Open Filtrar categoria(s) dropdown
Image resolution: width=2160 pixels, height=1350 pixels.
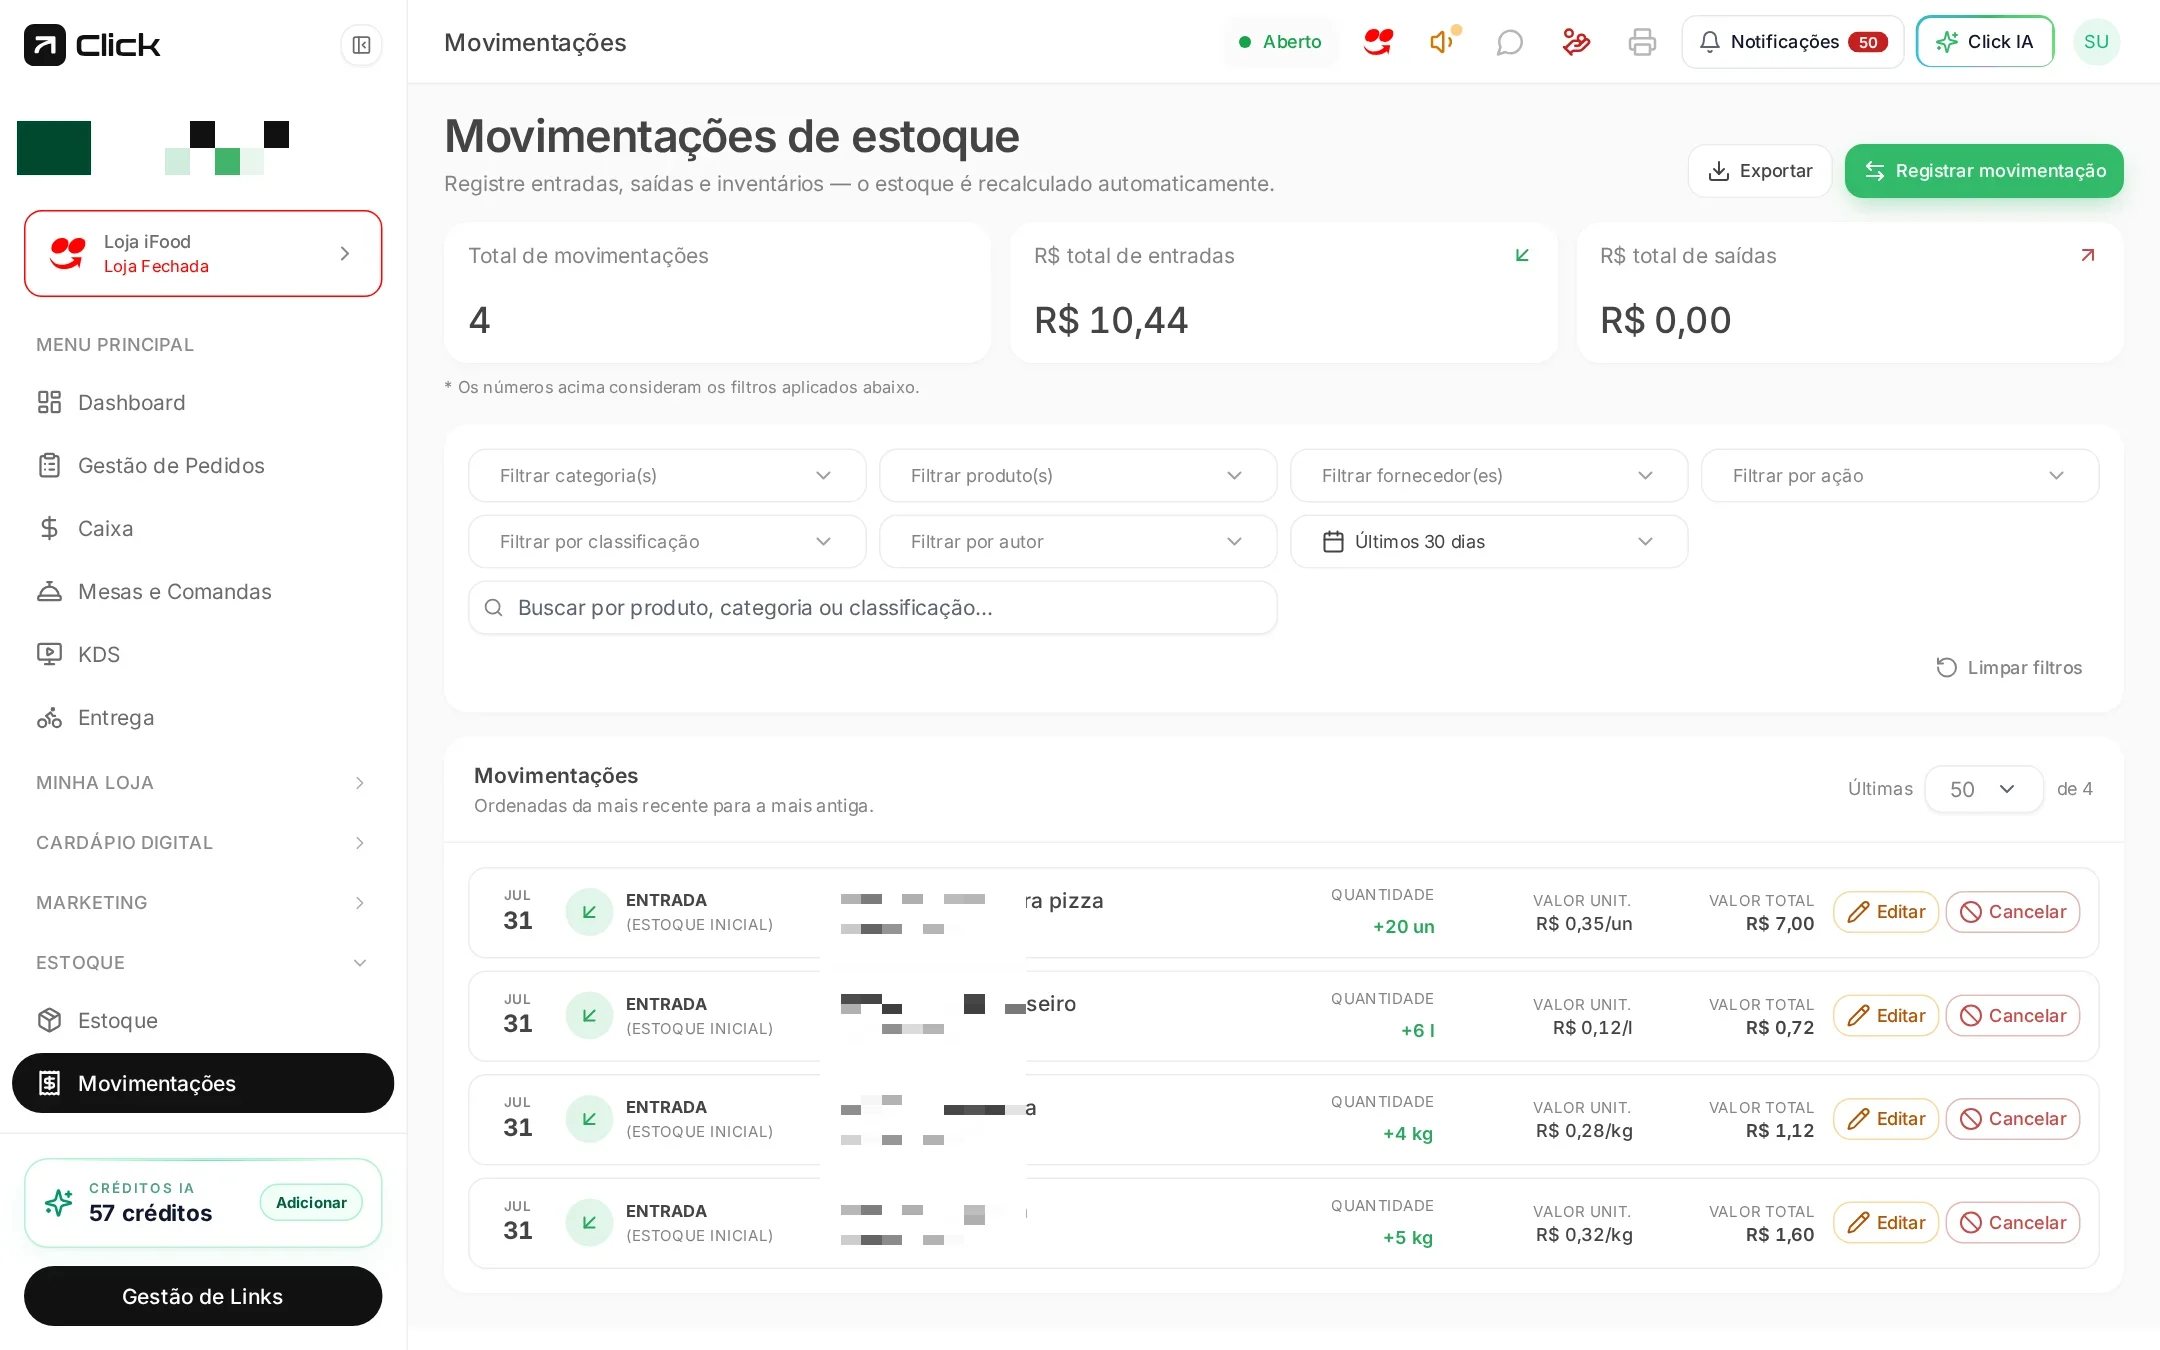667,476
